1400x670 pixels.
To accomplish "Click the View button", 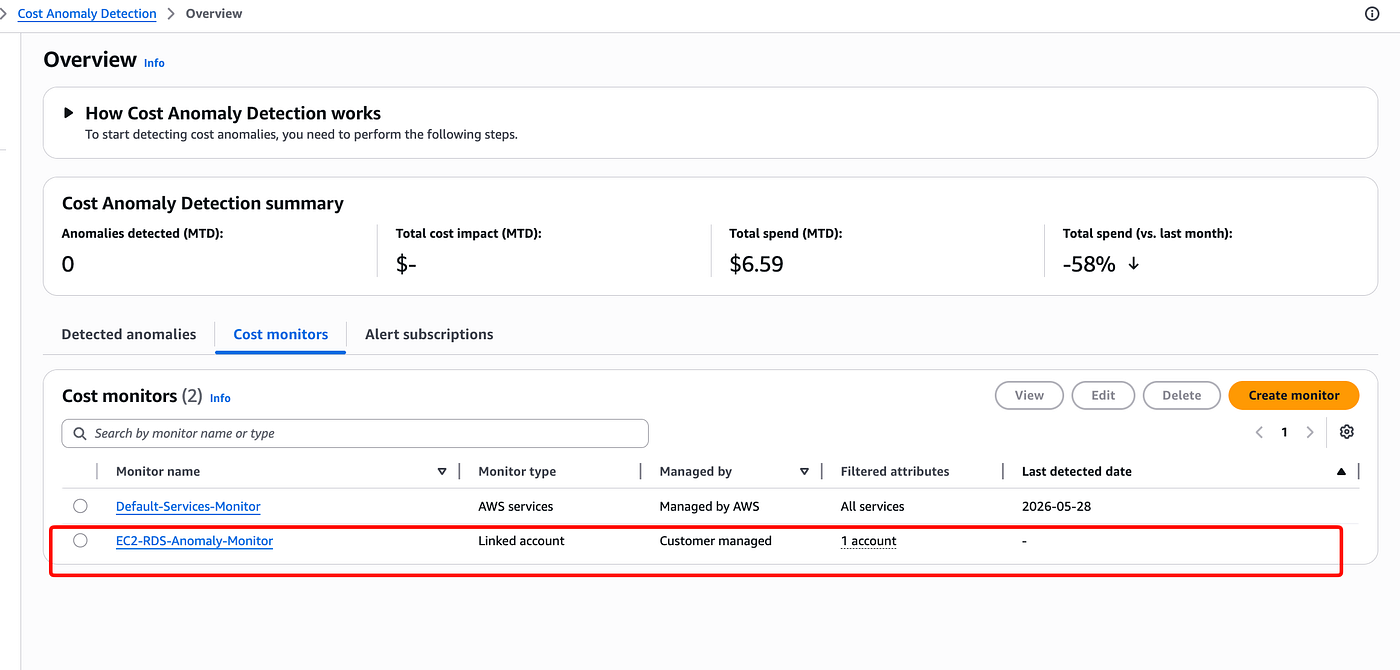I will point(1029,395).
